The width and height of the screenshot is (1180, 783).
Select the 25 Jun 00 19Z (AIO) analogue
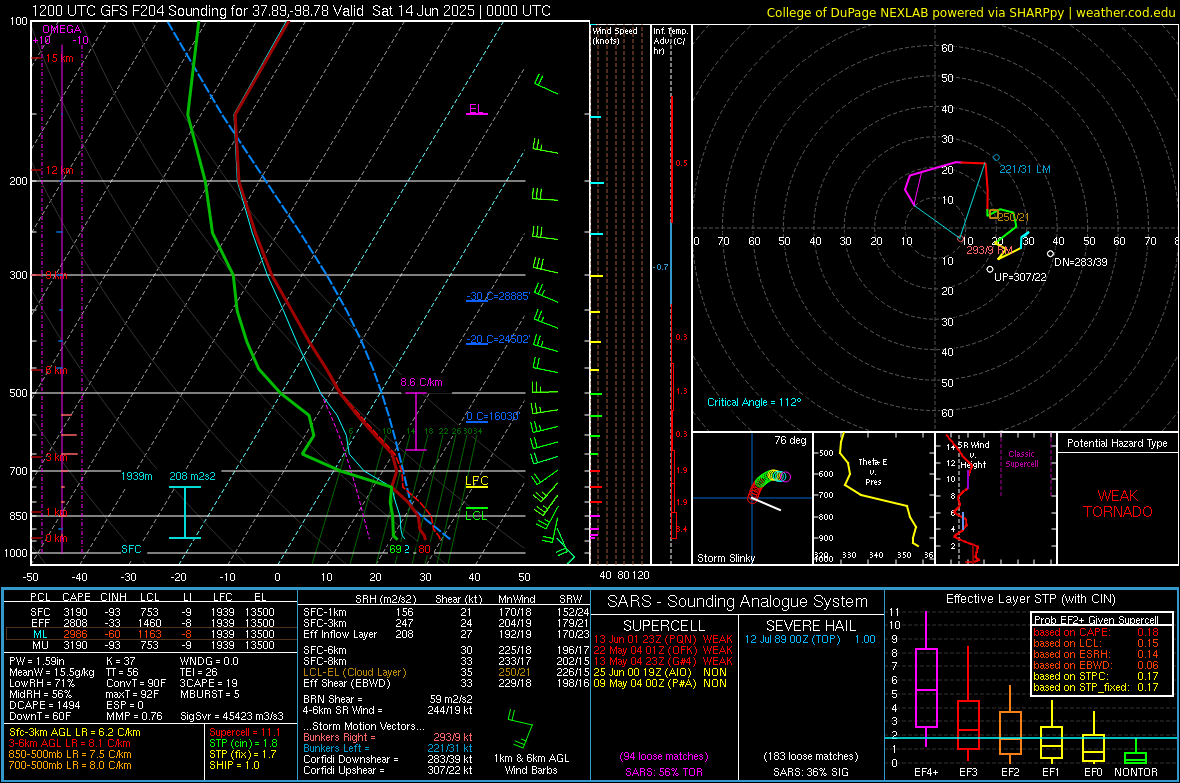click(660, 672)
